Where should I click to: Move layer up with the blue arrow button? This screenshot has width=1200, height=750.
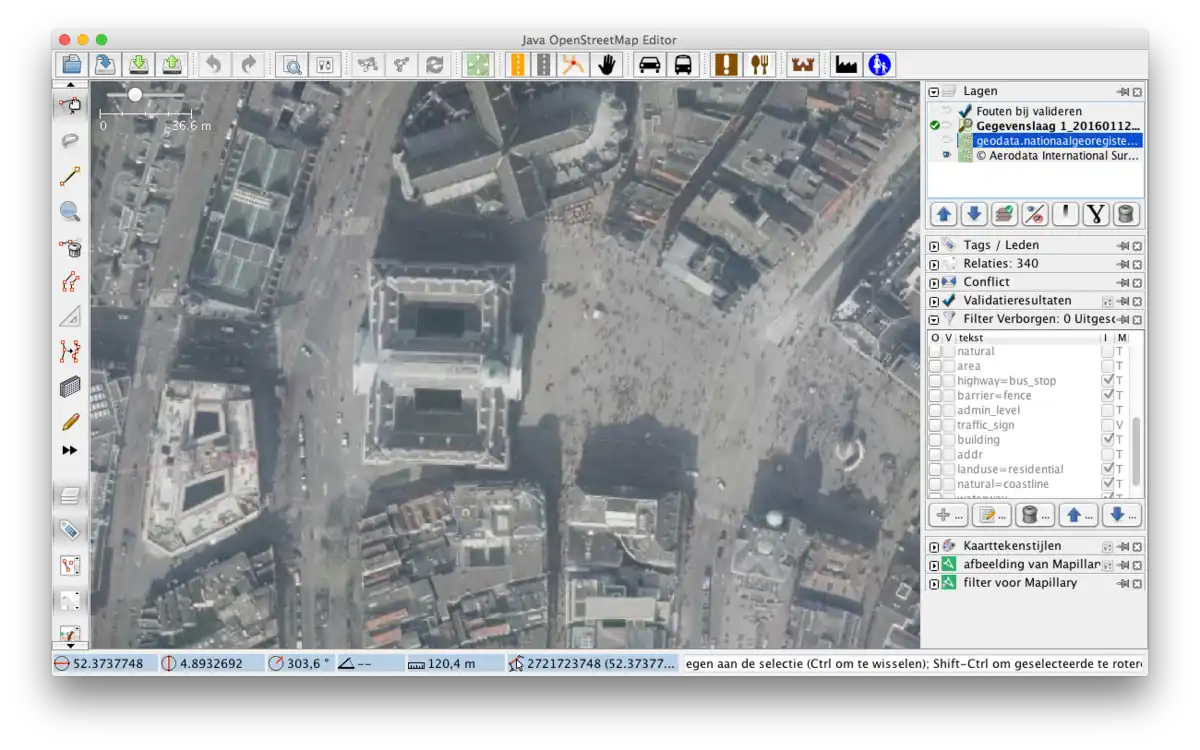tap(943, 214)
